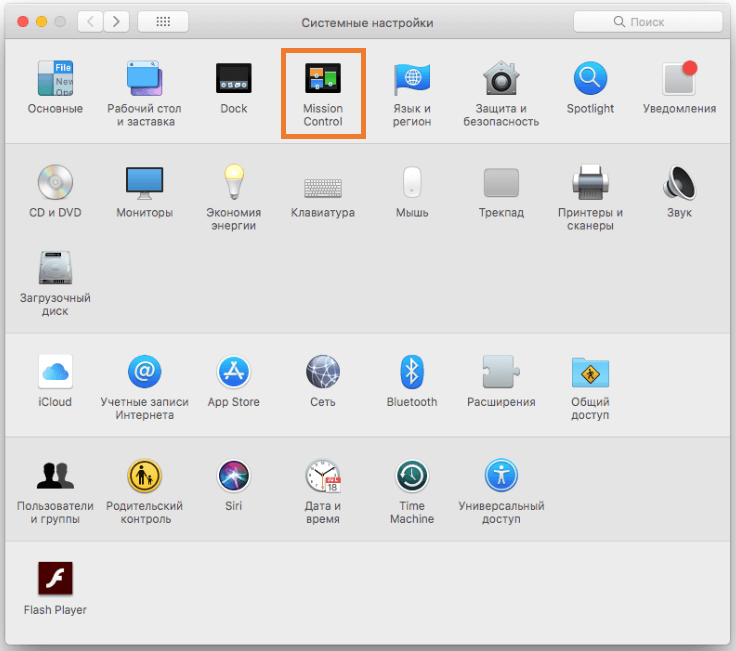Image resolution: width=736 pixels, height=651 pixels.
Task: Go forward with the toolbar arrow
Action: click(116, 22)
